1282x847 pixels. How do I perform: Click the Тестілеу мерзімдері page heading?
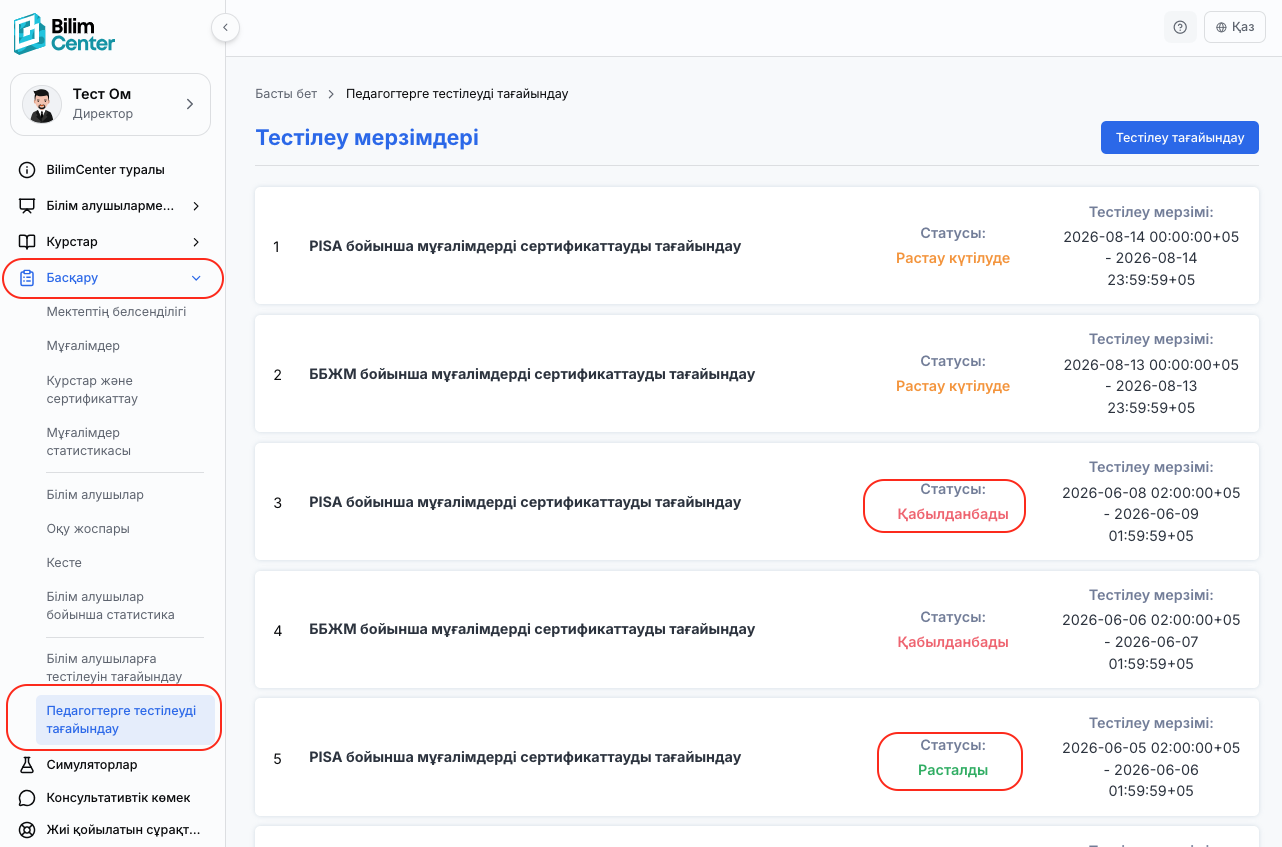(367, 138)
